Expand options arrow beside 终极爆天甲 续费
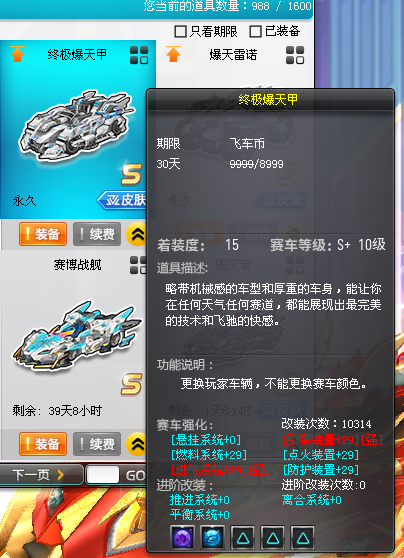This screenshot has height=558, width=404. (x=136, y=234)
